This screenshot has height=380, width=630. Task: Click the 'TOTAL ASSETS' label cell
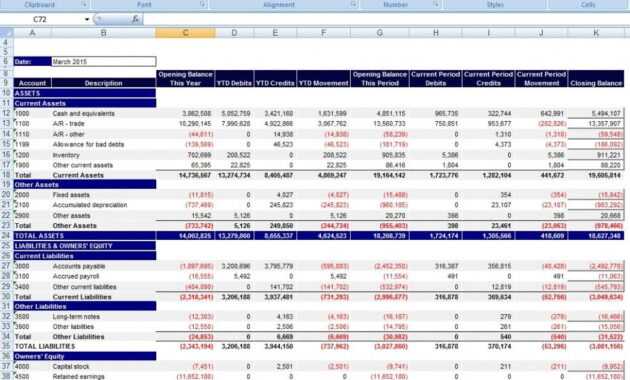(84, 236)
